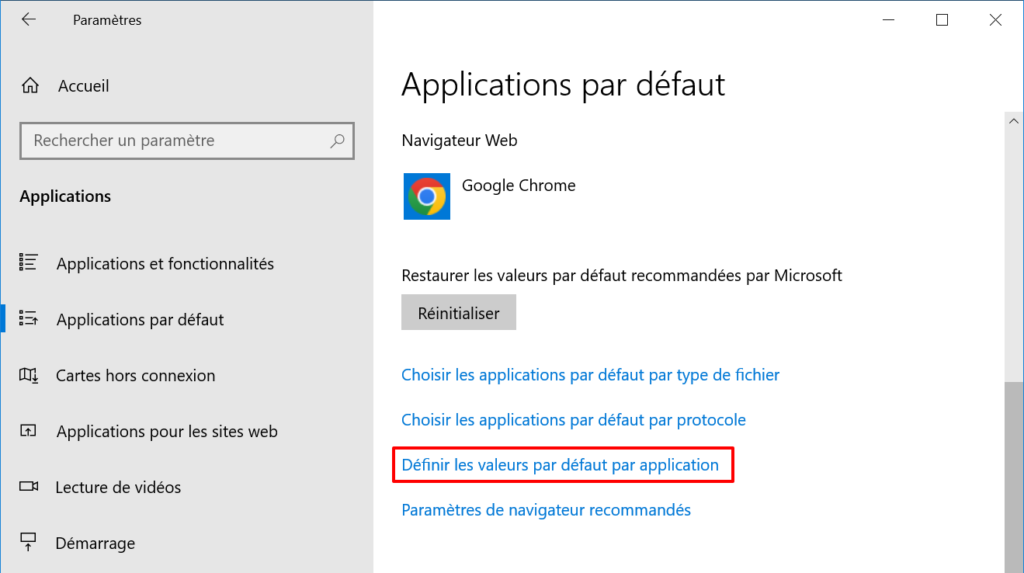Click the Démarrage icon in the sidebar
The height and width of the screenshot is (573, 1024).
point(28,542)
